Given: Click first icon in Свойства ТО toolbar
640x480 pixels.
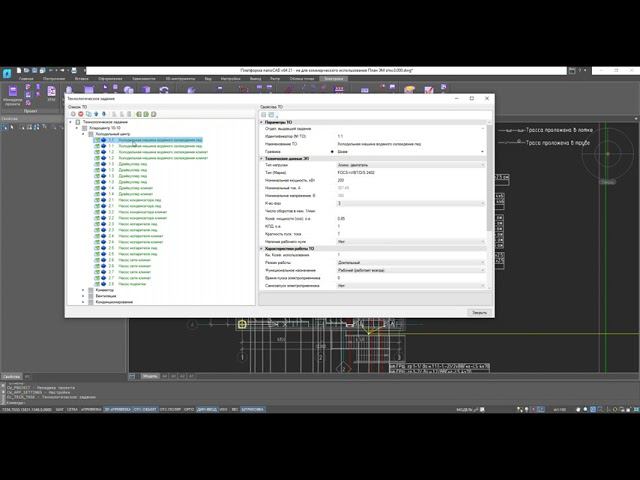Looking at the screenshot, I should 264,114.
